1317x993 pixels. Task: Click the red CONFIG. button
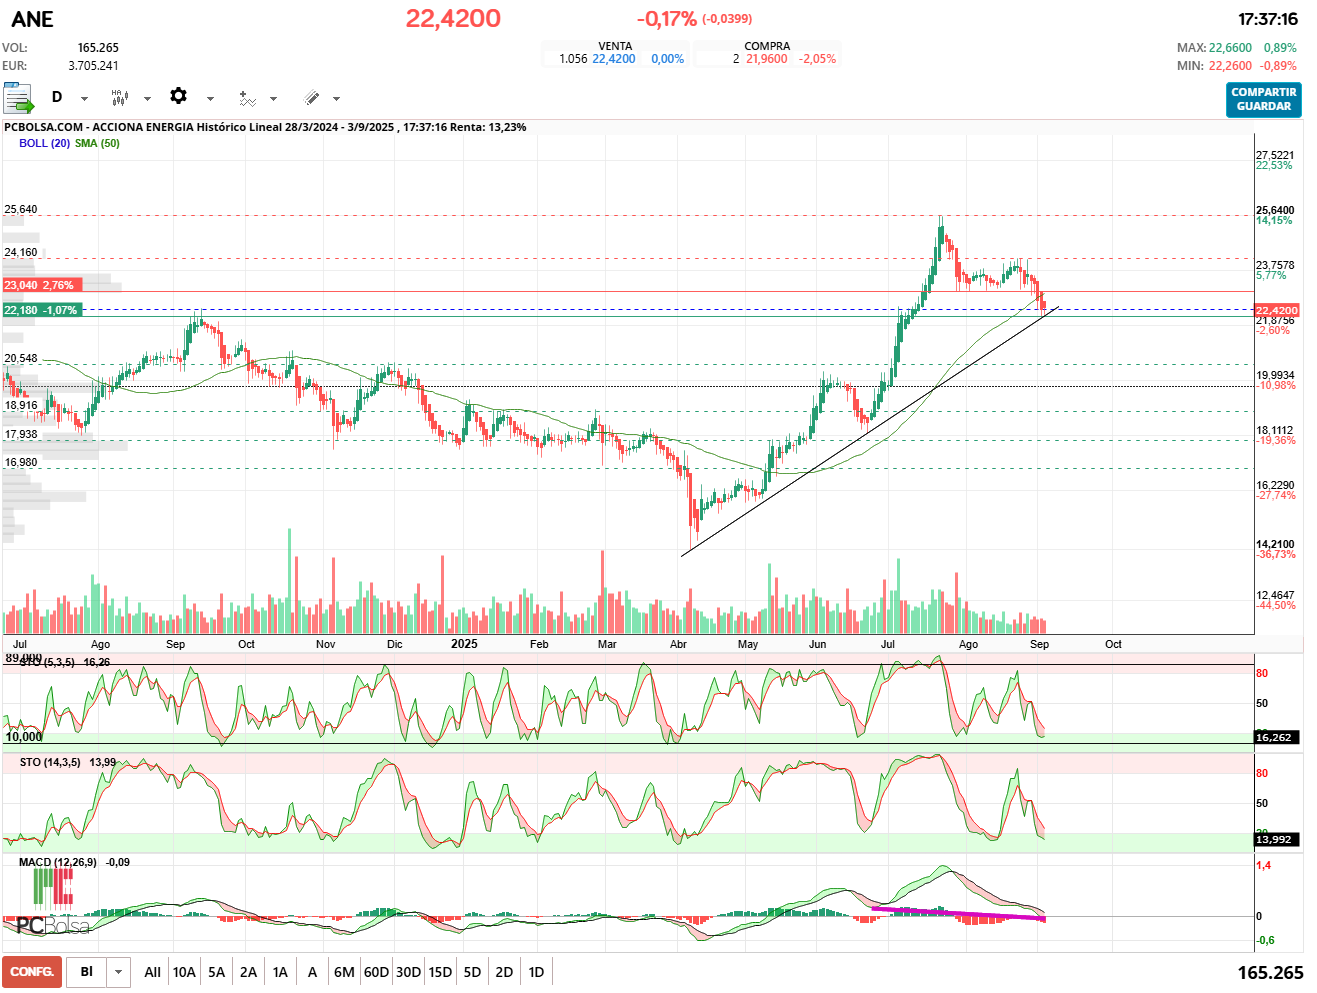(x=32, y=972)
